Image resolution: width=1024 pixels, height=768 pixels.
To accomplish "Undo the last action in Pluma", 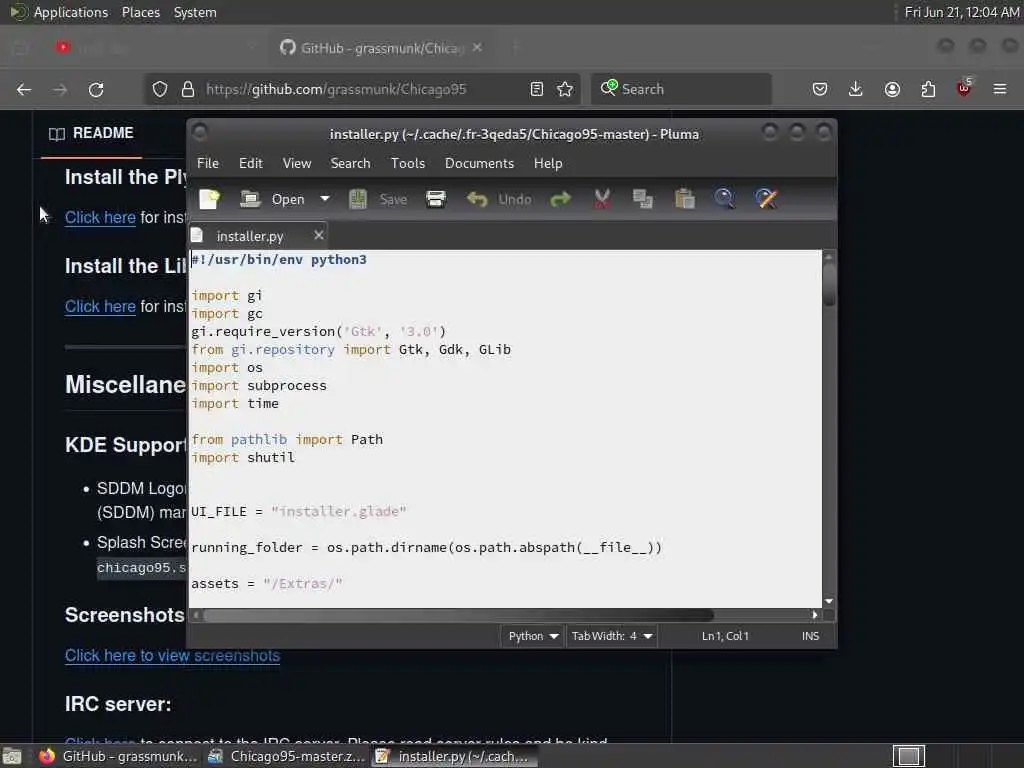I will 499,199.
